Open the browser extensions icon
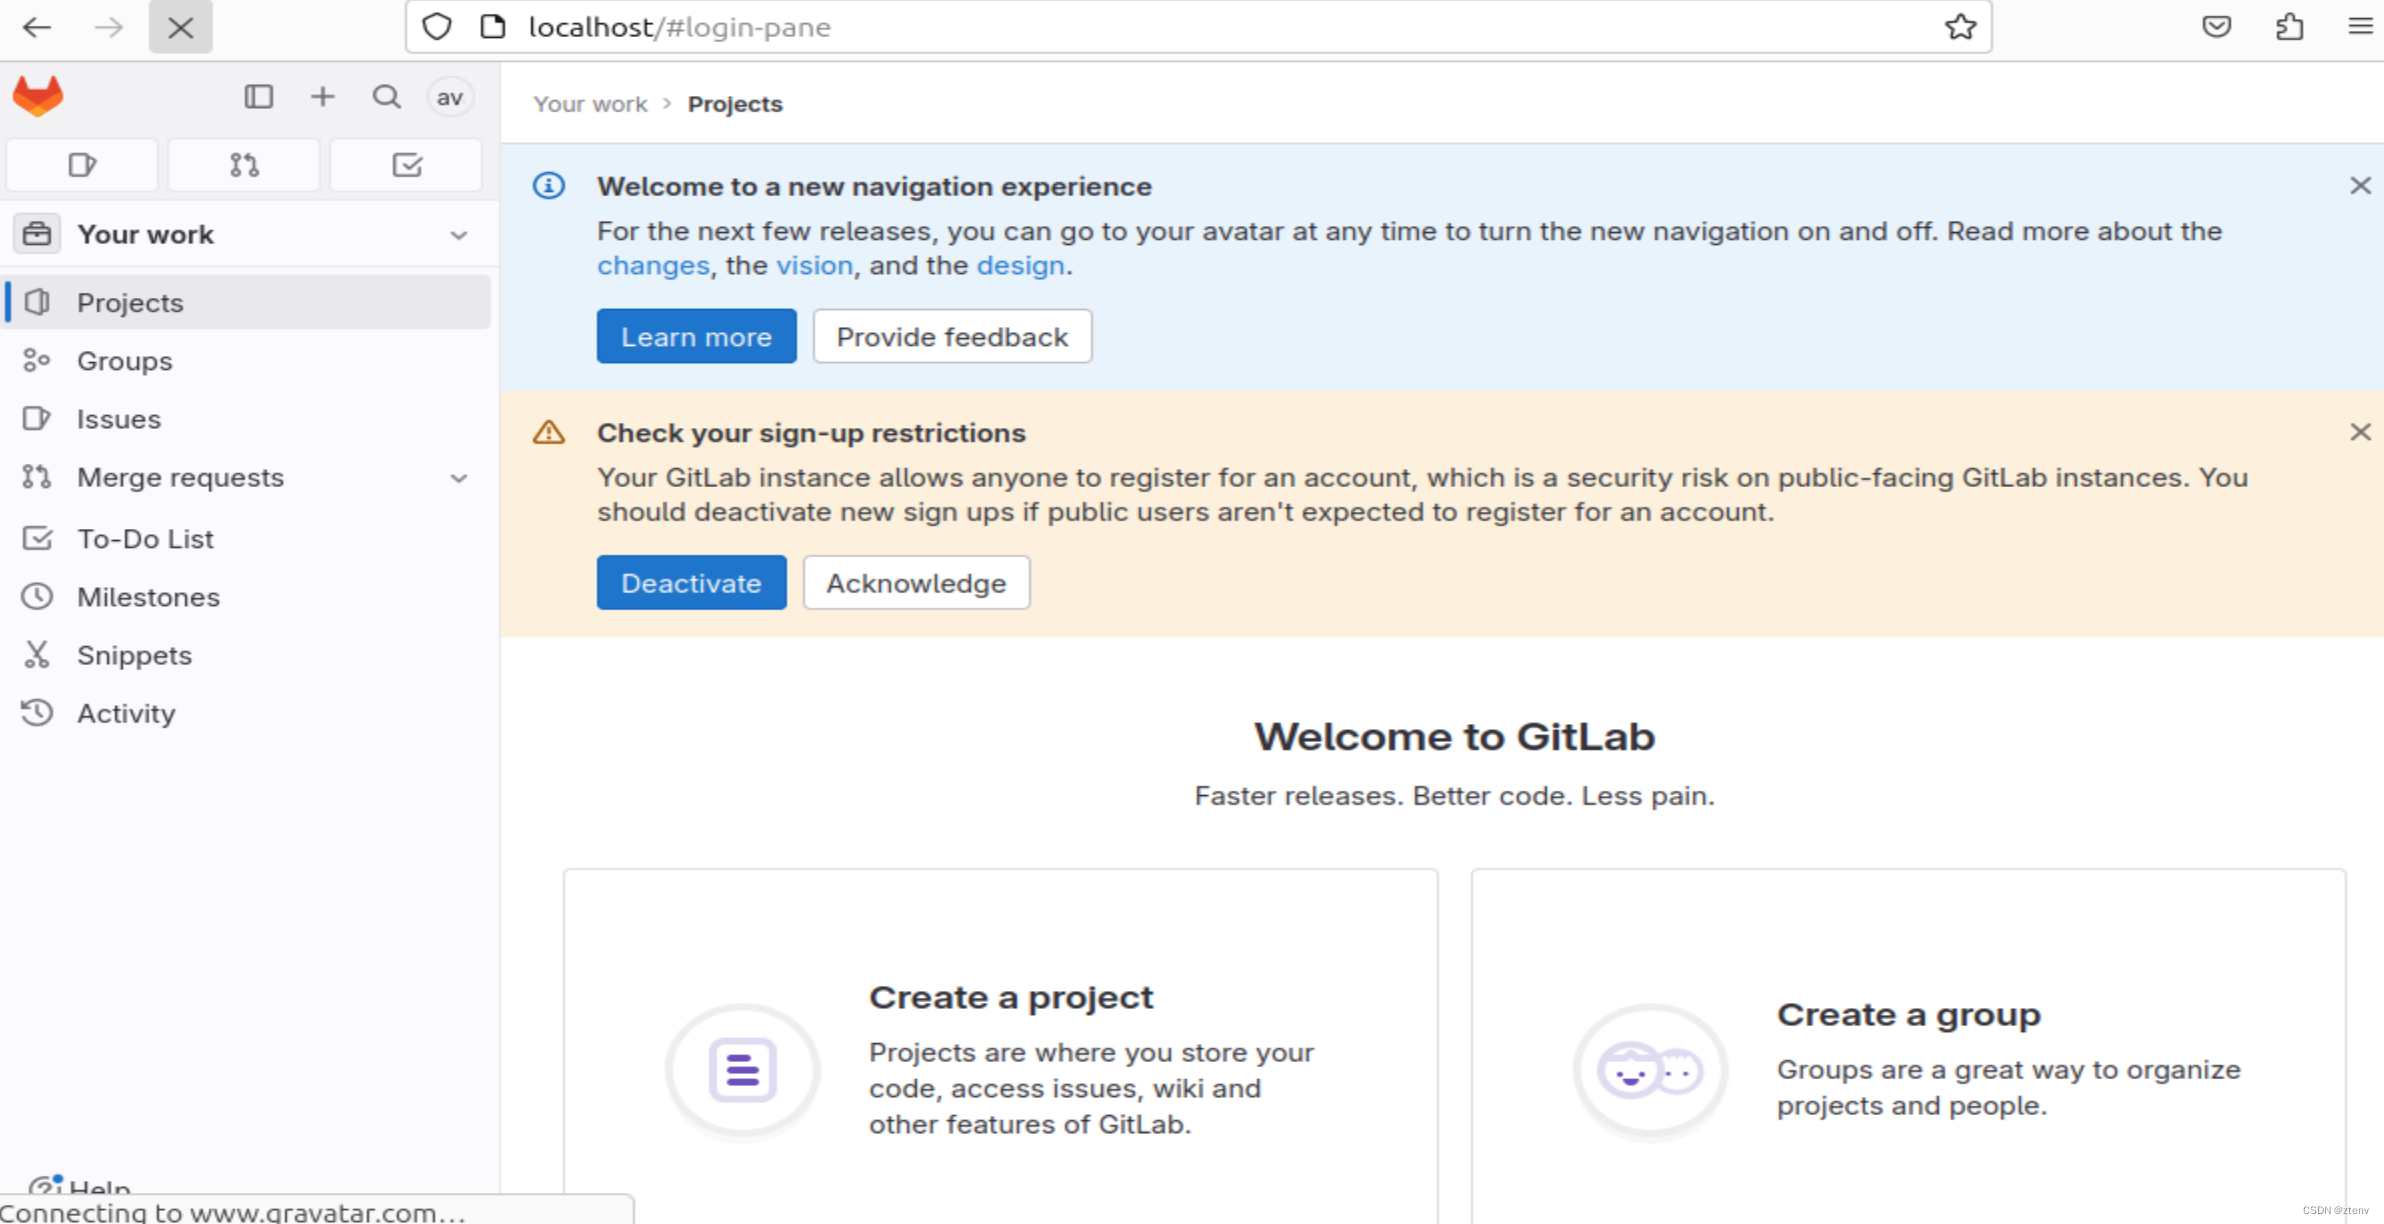Image resolution: width=2384 pixels, height=1224 pixels. click(x=2289, y=27)
